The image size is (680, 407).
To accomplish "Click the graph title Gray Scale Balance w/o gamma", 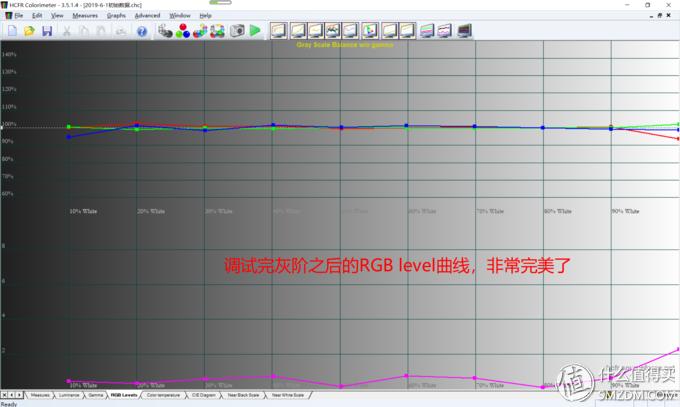I will [x=345, y=45].
